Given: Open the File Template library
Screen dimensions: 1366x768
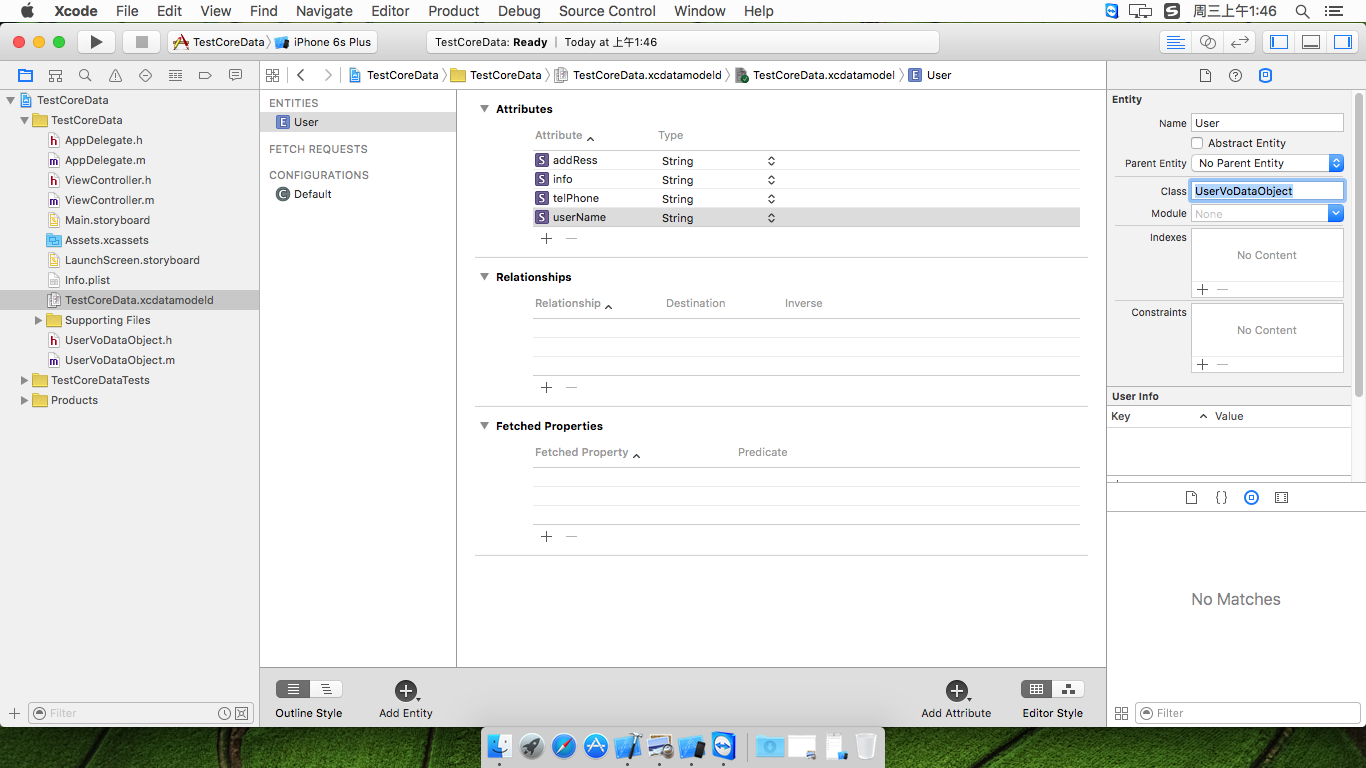Looking at the screenshot, I should [x=1191, y=497].
